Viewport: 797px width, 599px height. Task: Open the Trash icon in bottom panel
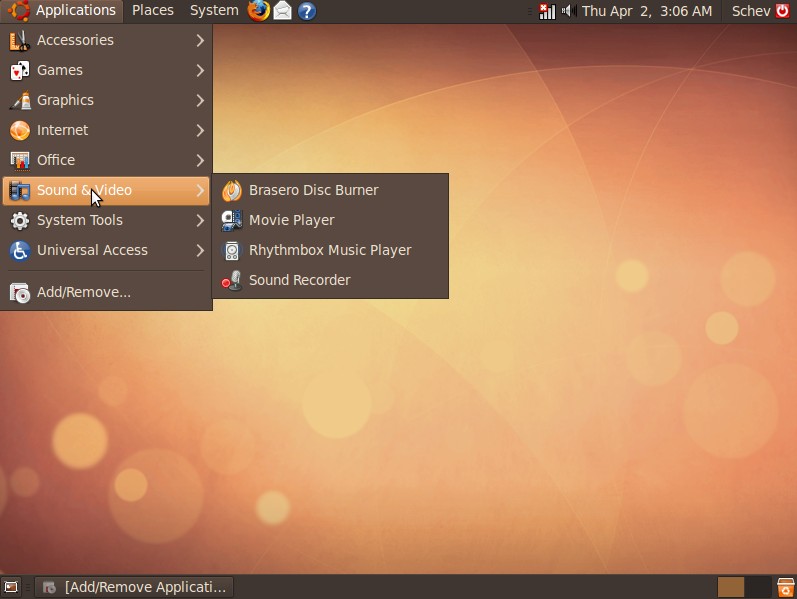785,587
